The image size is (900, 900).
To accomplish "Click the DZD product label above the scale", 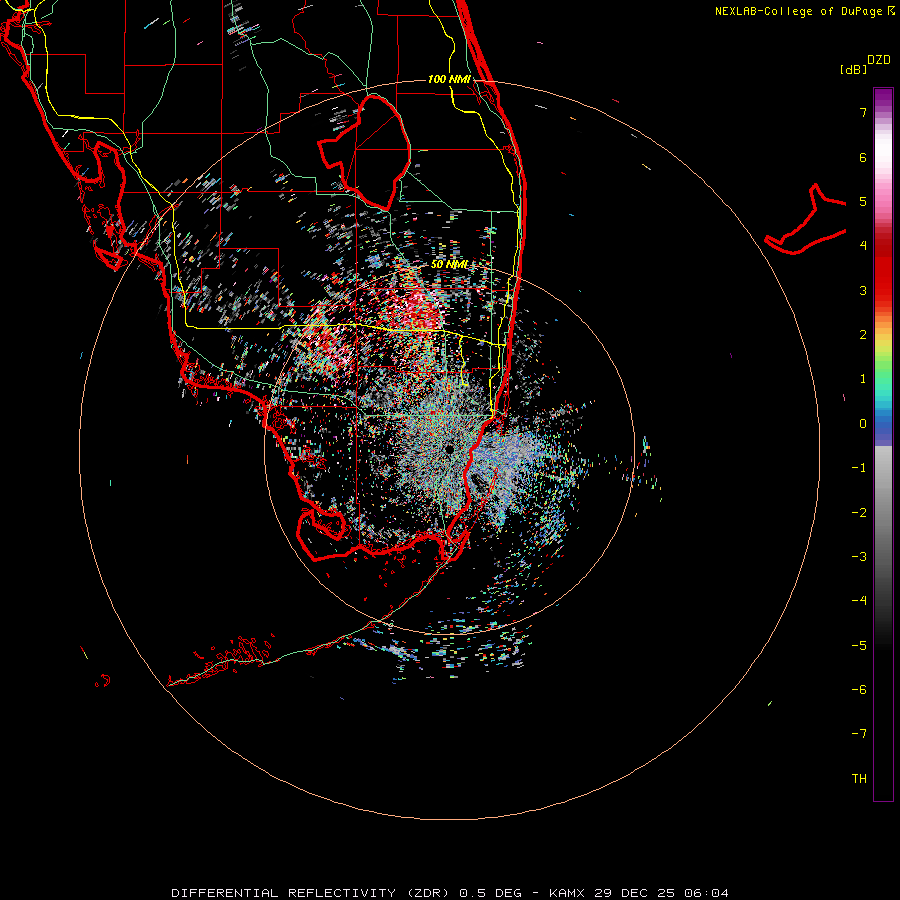I will pos(879,60).
